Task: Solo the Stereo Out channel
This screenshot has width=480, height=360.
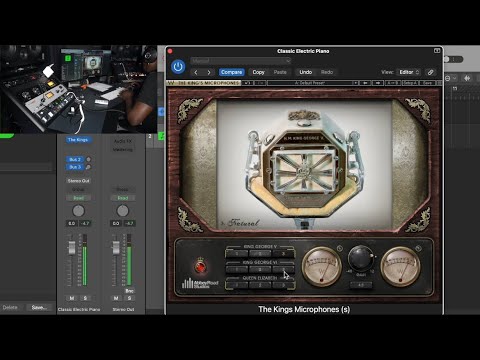Action: coord(129,298)
